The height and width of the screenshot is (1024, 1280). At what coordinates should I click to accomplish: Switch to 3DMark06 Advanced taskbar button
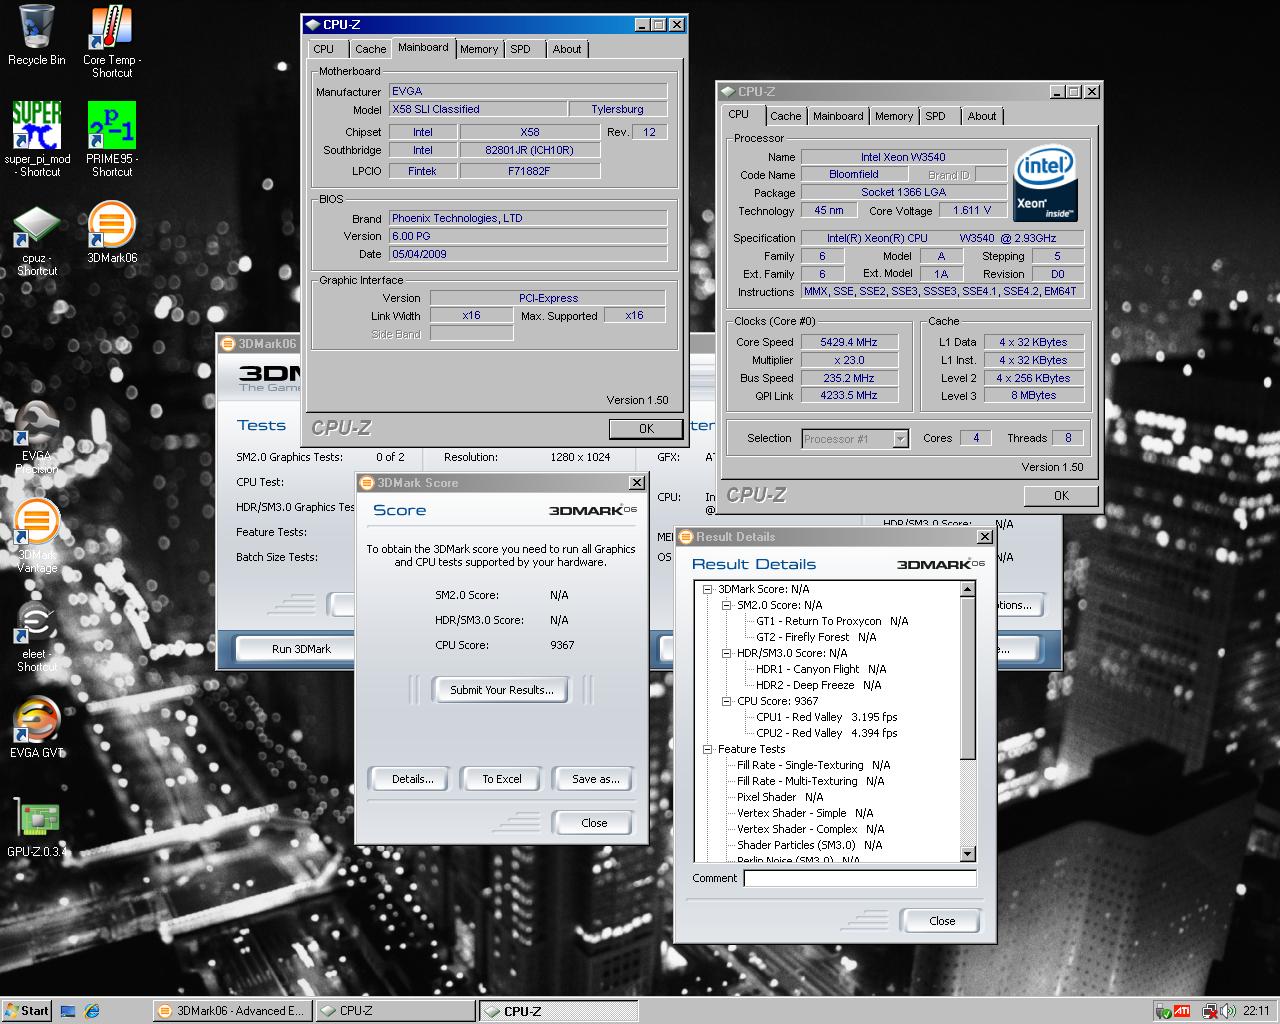pos(232,1011)
